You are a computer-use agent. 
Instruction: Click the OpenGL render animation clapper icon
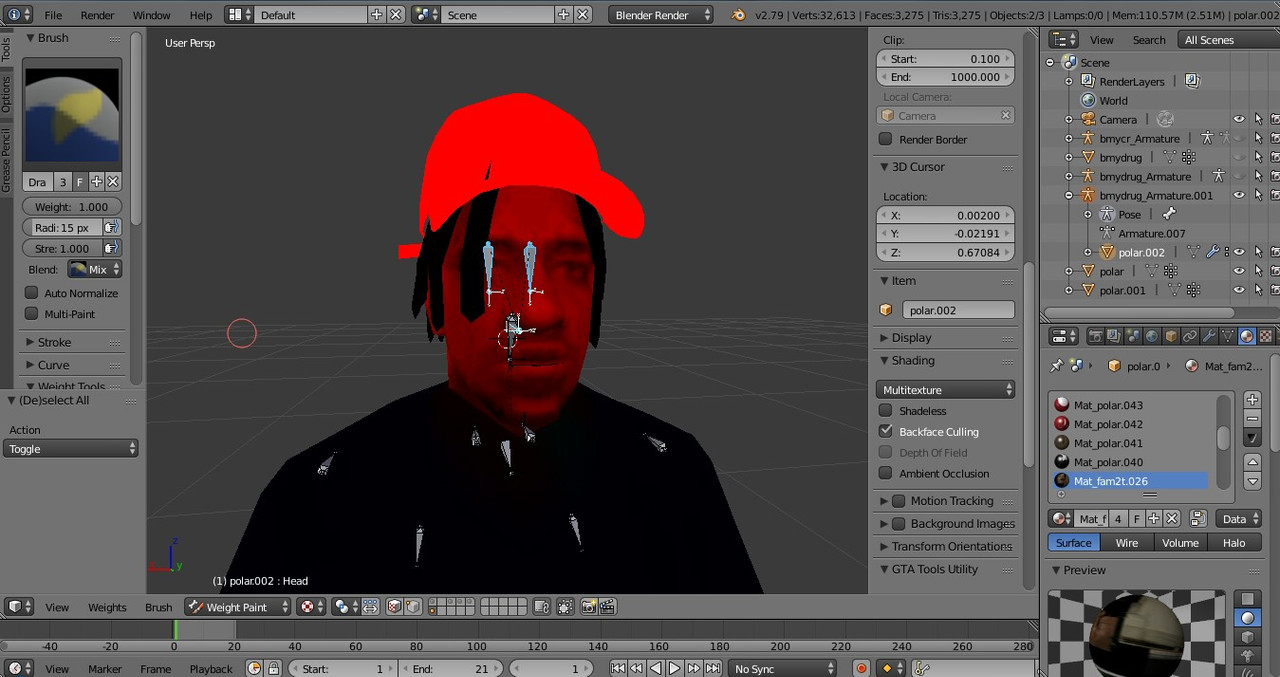(x=607, y=607)
